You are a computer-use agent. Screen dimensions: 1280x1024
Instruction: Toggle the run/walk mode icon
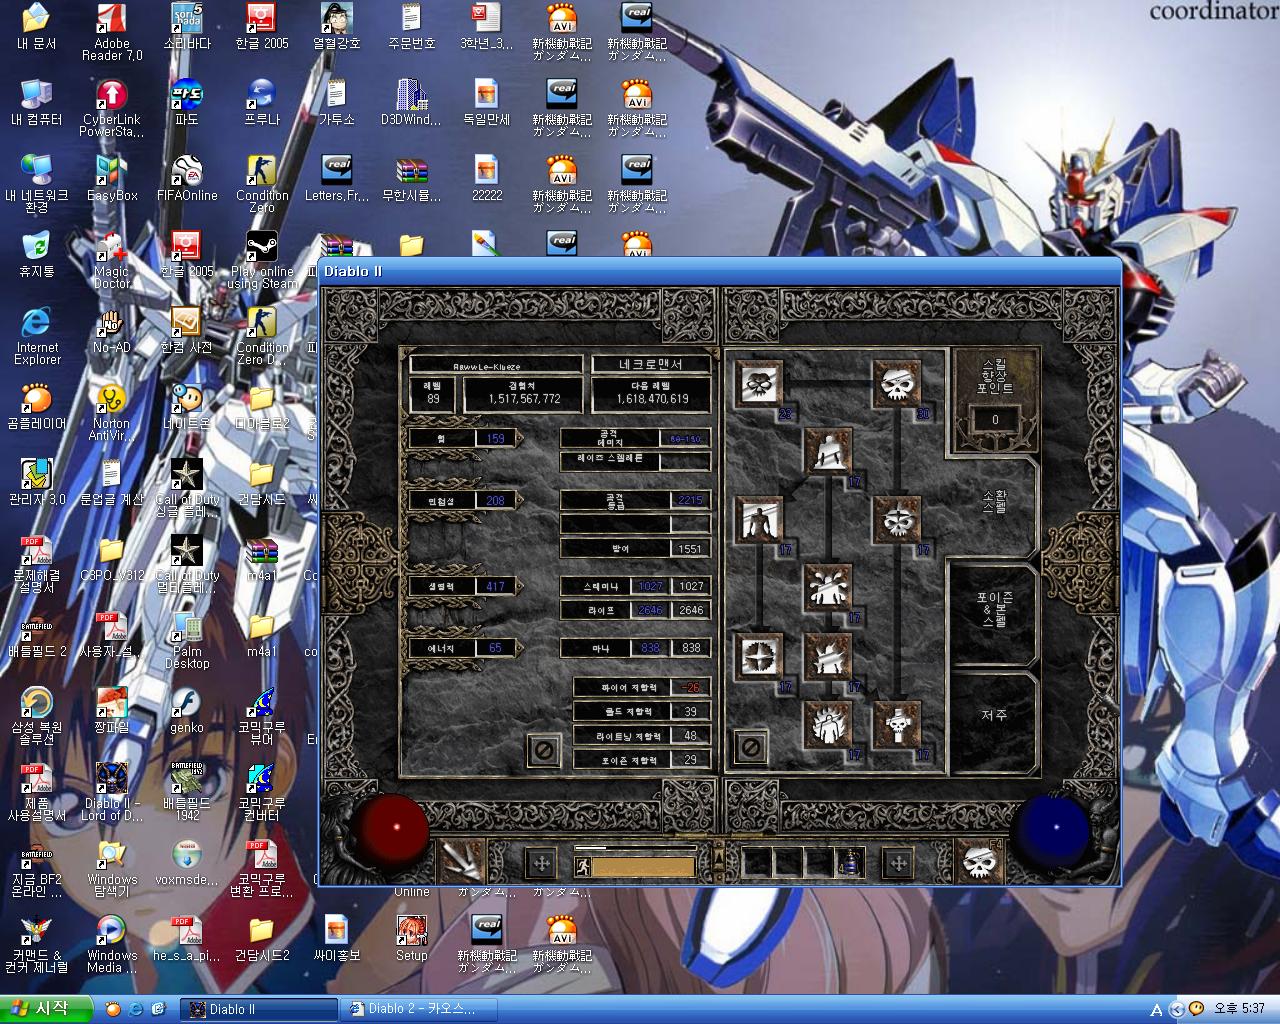[582, 867]
